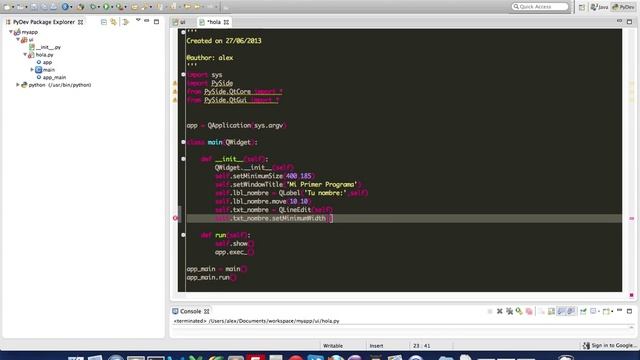Close the *hola editor tab
The image size is (640, 360).
[x=226, y=22]
